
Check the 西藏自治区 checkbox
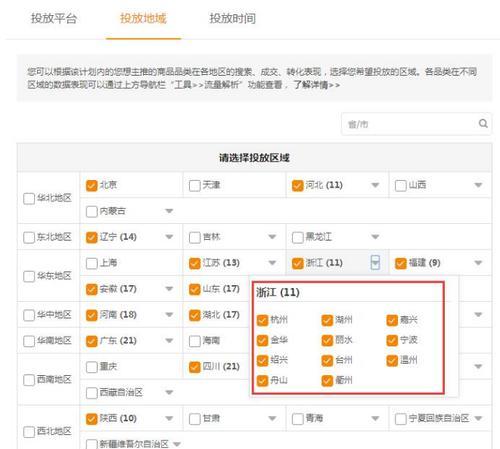tap(91, 393)
